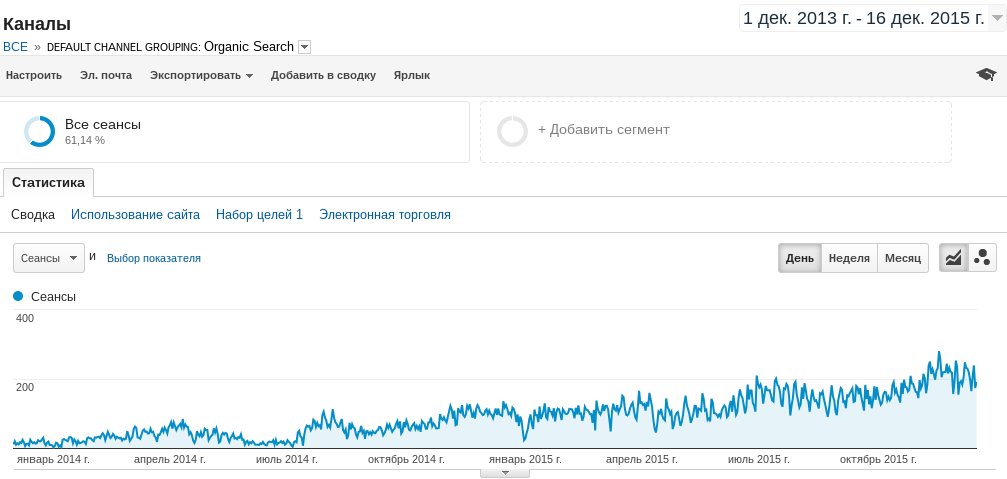This screenshot has height=479, width=1007.
Task: Open the date range picker dropdown
Action: (x=996, y=19)
